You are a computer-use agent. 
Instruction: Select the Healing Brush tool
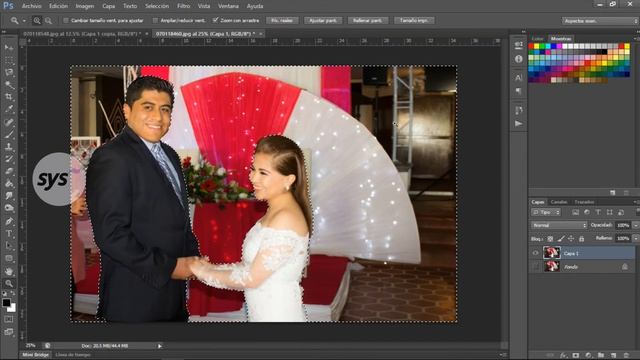click(x=9, y=122)
